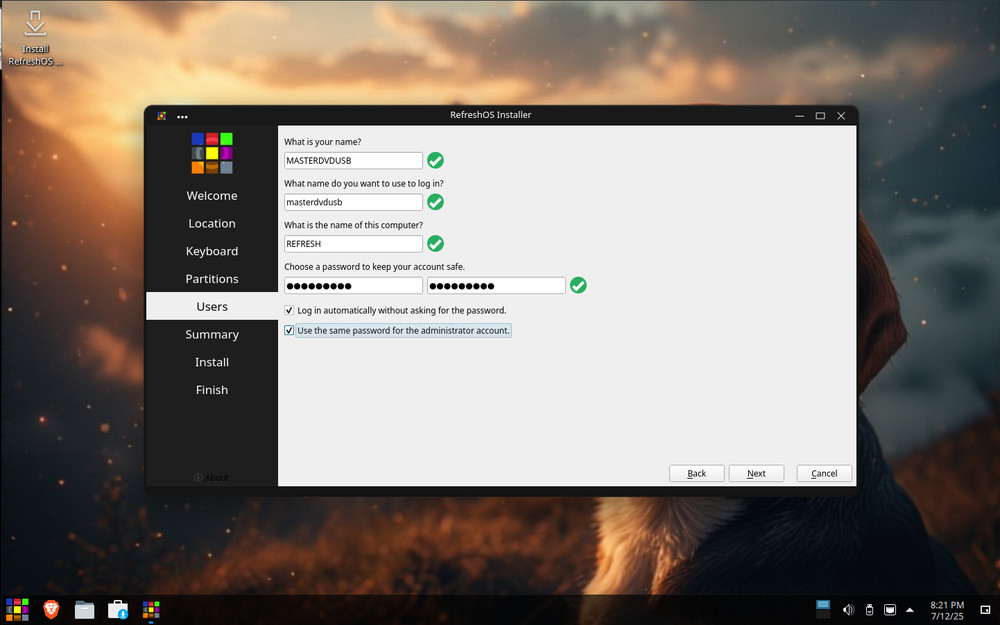Switch to RefreshOS Installer taskbar icon
1000x625 pixels.
[151, 610]
